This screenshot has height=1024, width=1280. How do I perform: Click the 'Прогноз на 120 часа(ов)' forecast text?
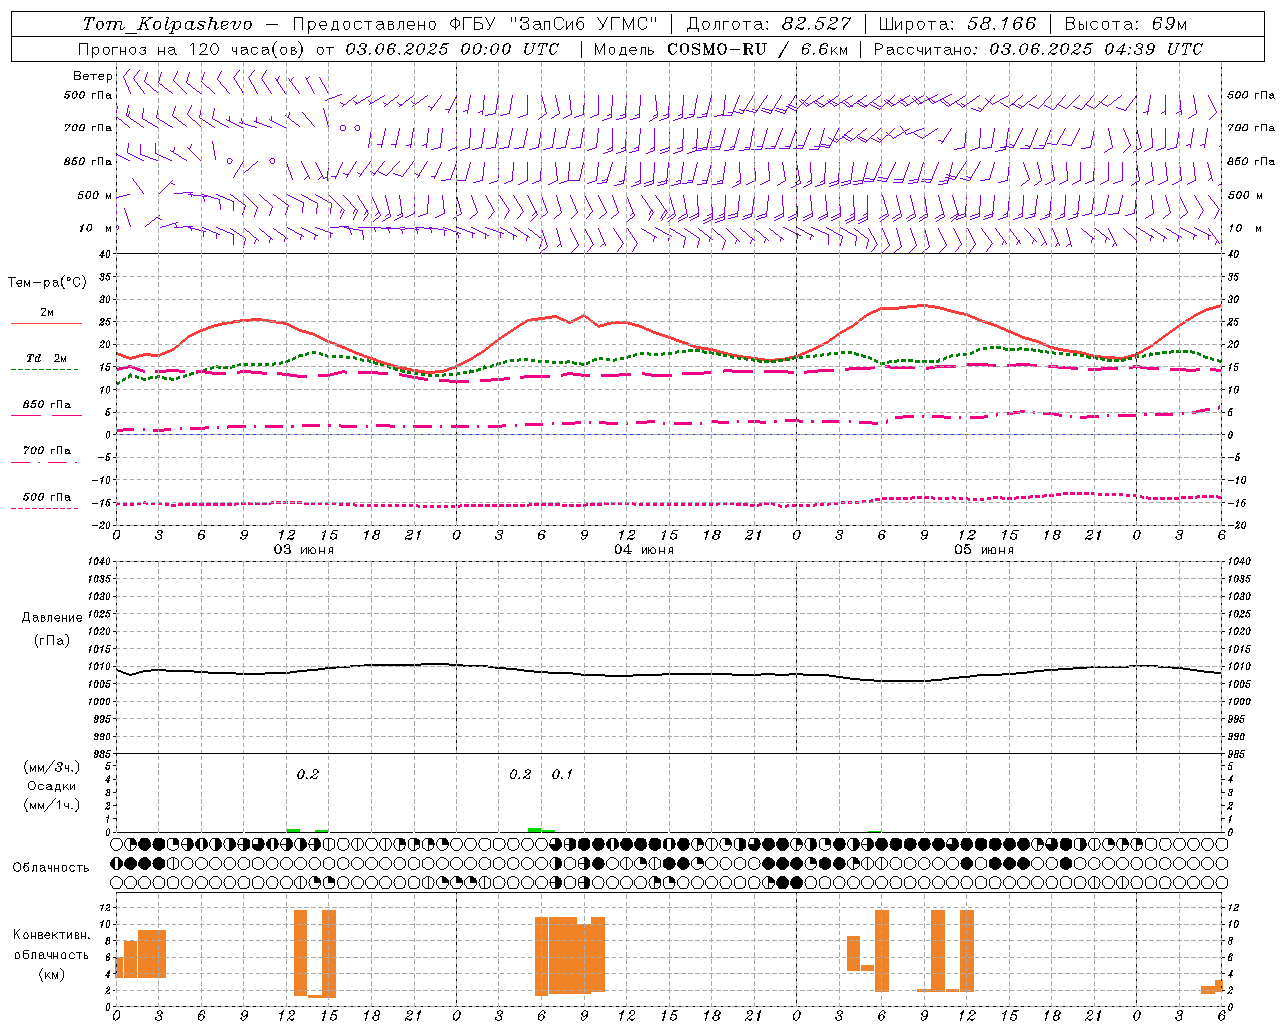click(192, 49)
